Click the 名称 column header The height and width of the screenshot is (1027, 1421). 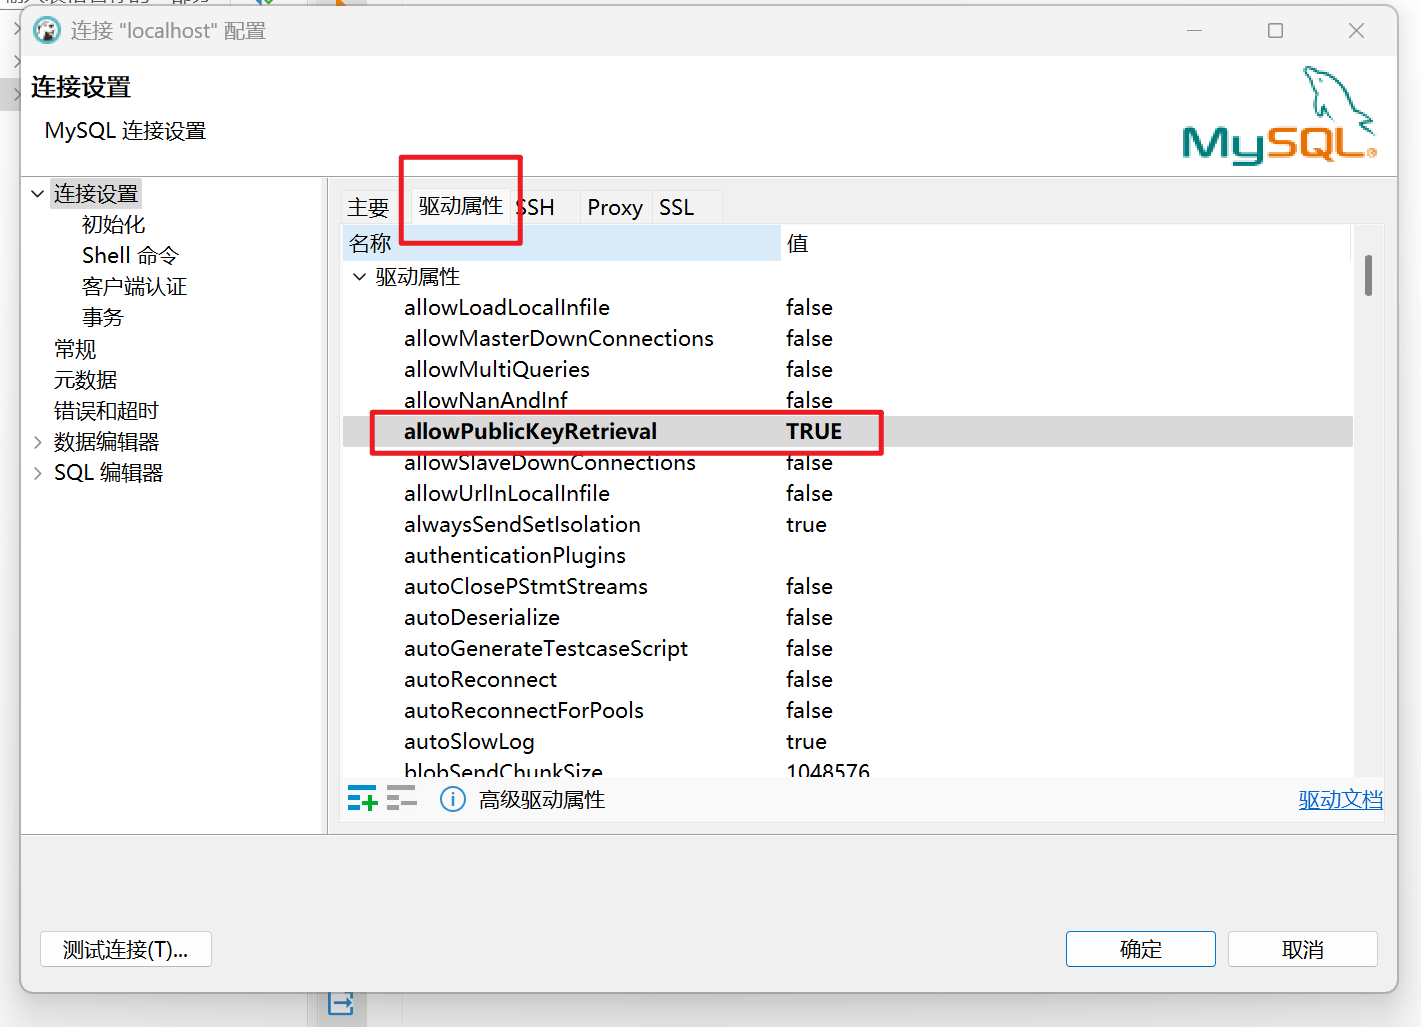pyautogui.click(x=561, y=243)
